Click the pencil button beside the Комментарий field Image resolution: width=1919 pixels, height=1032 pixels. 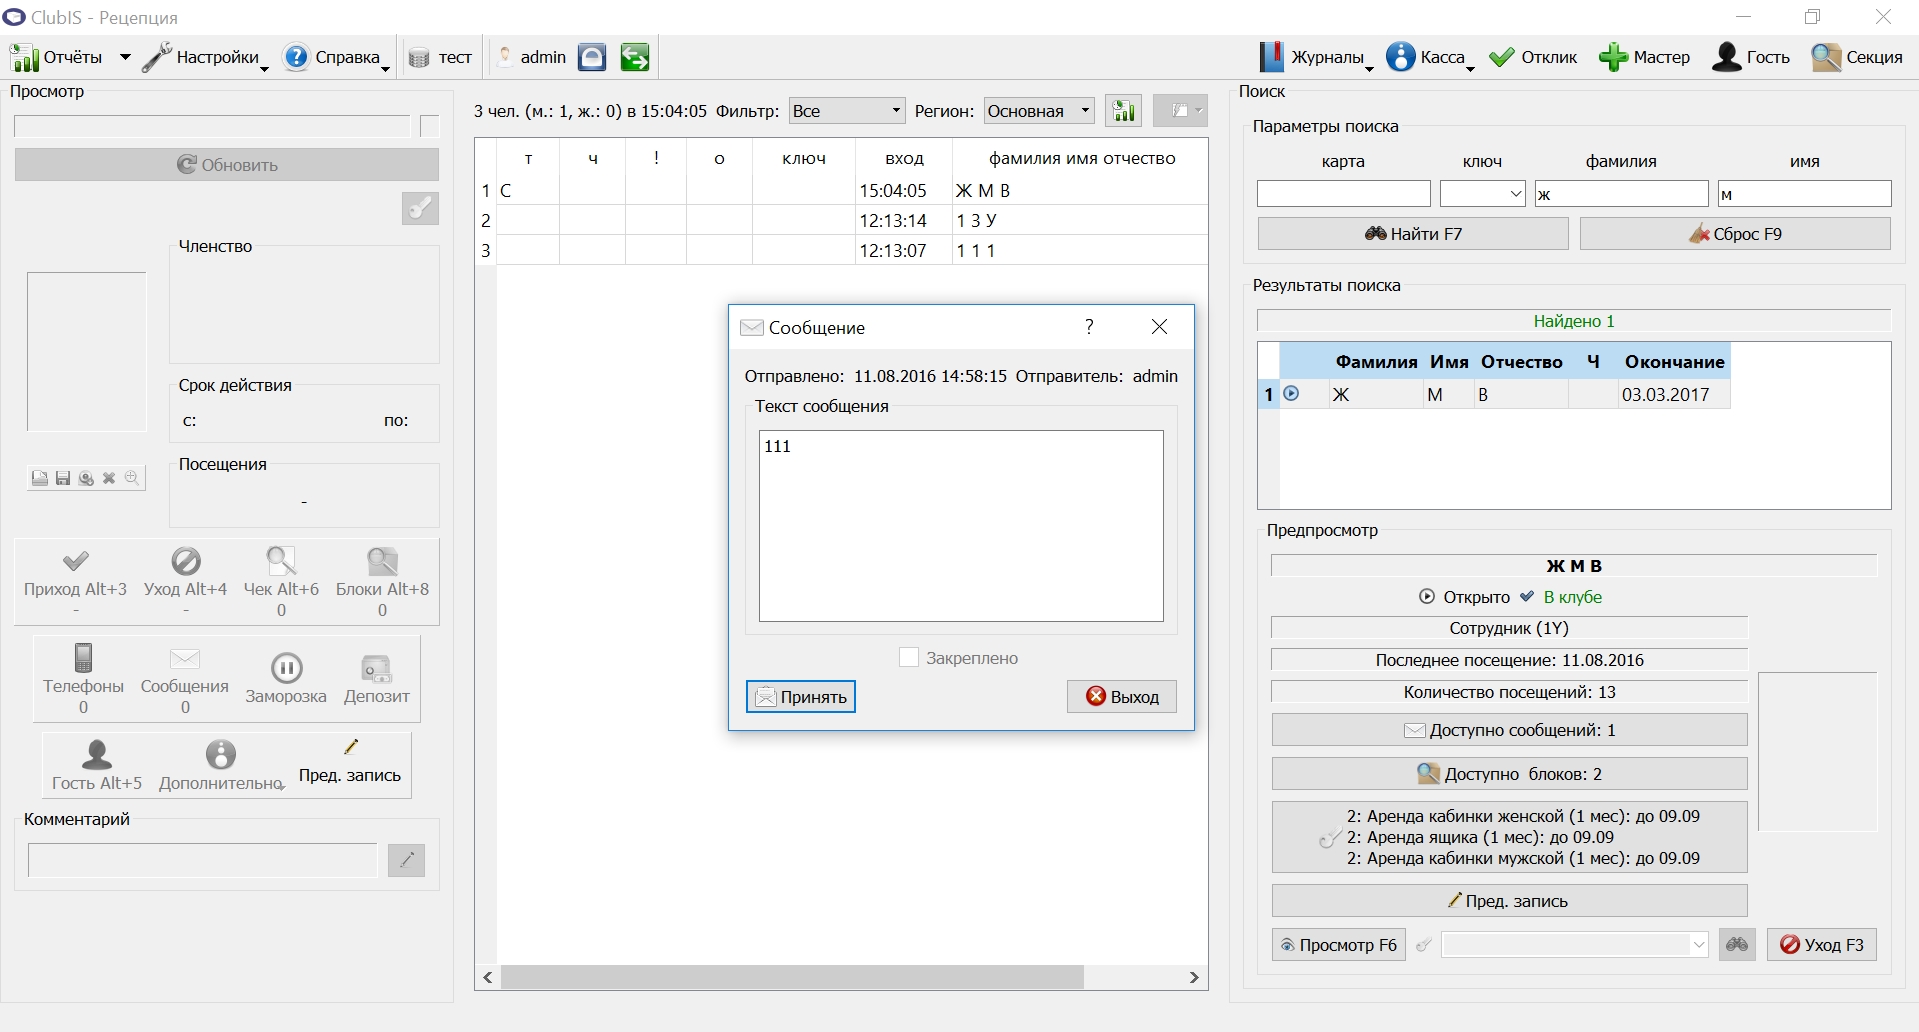[x=406, y=860]
